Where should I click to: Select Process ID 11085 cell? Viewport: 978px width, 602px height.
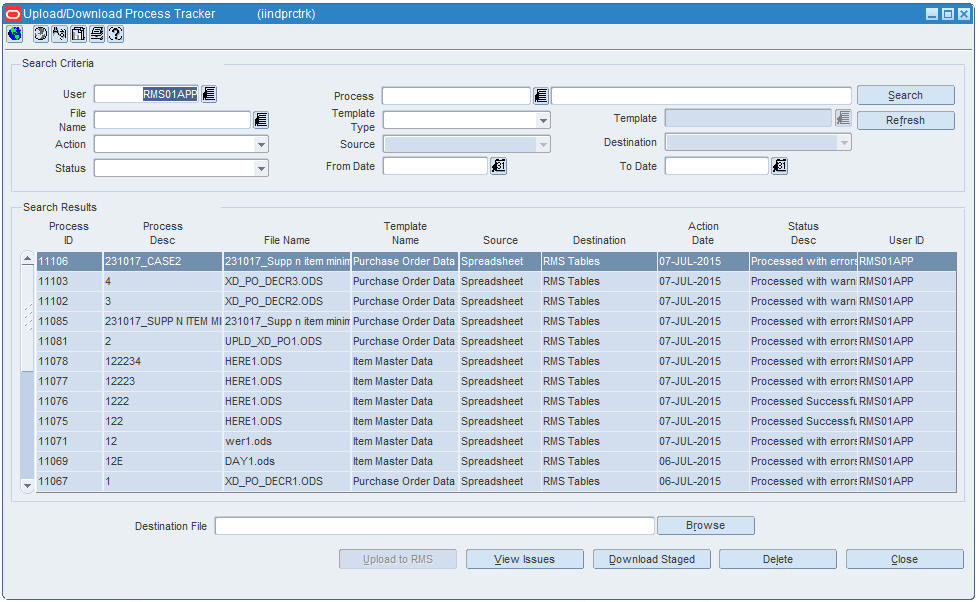69,321
